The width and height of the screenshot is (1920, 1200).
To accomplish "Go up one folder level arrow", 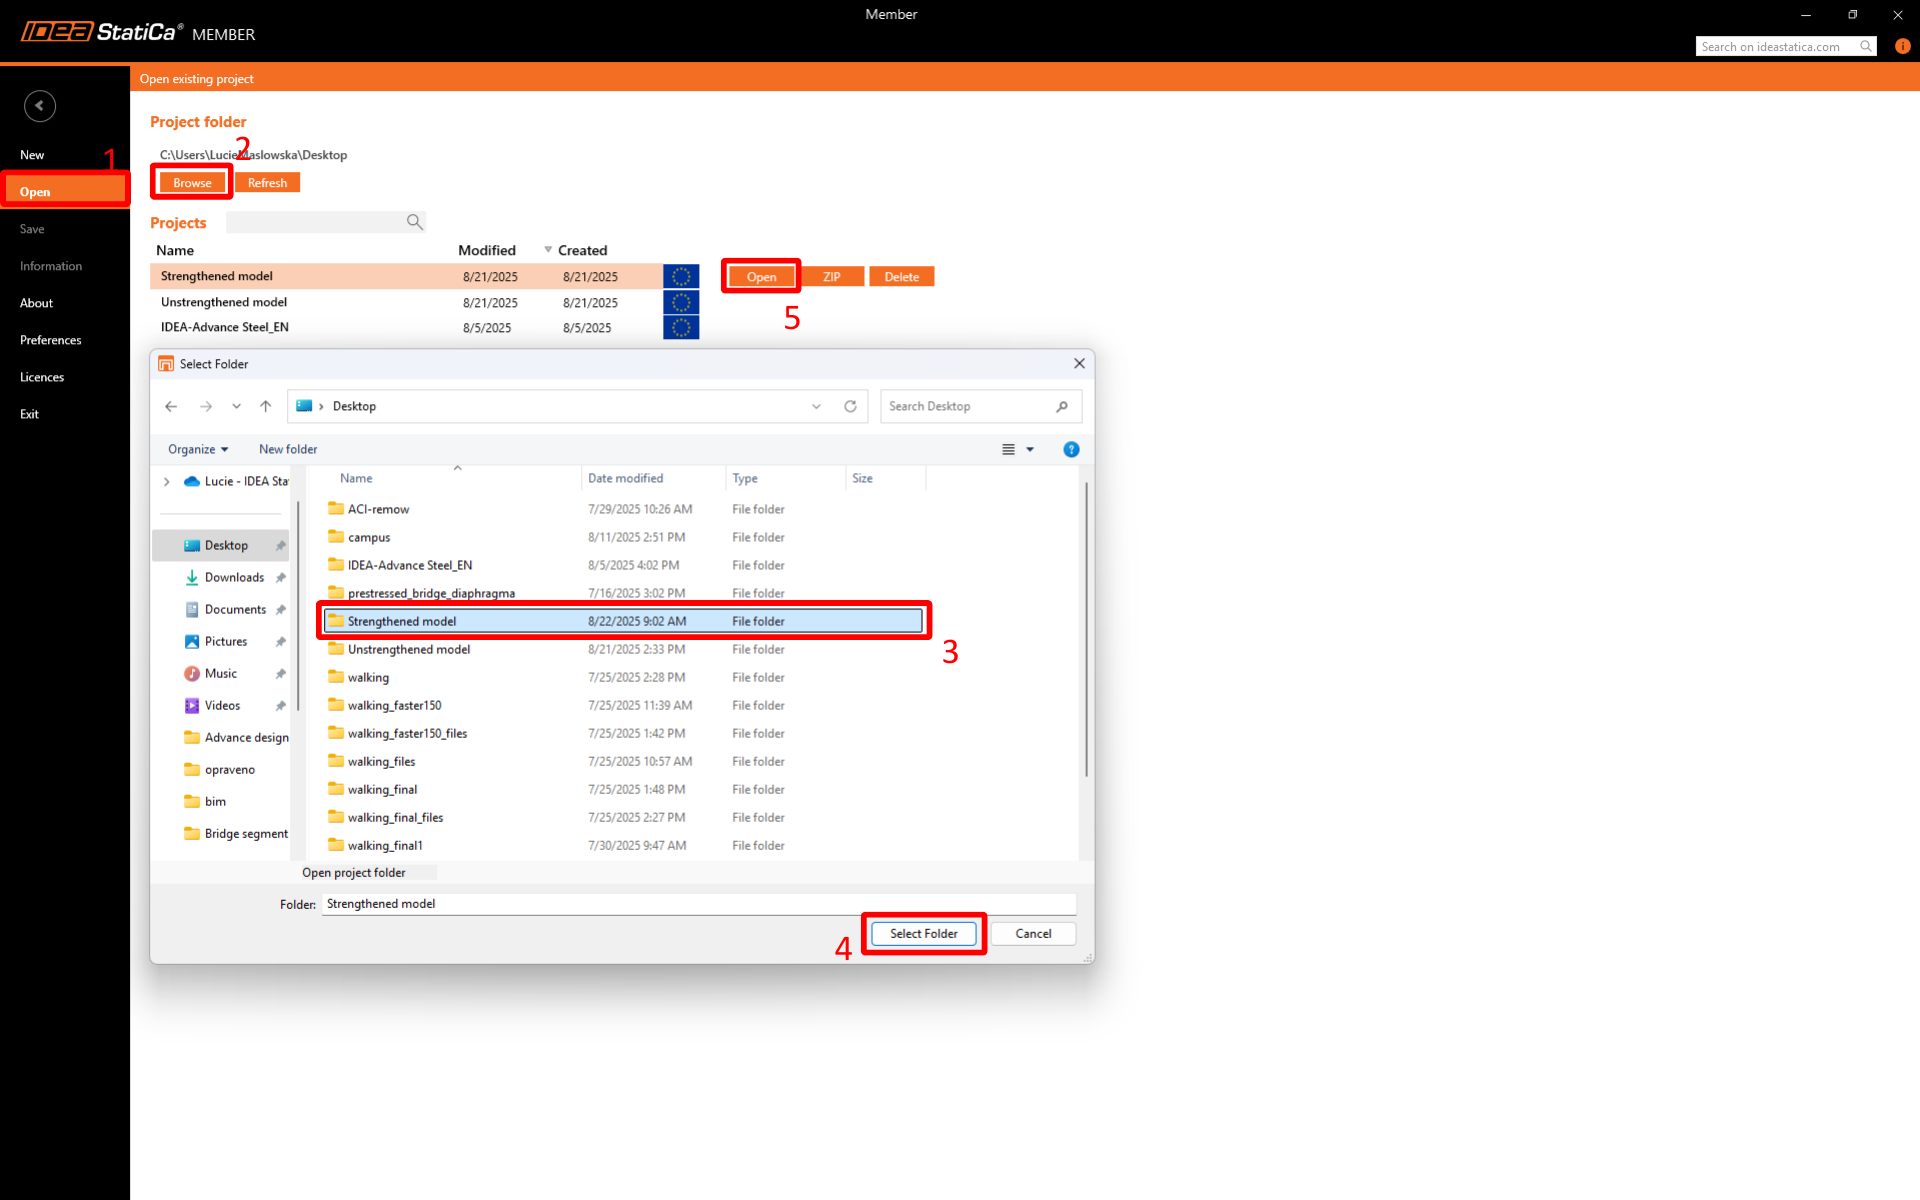I will tap(265, 406).
